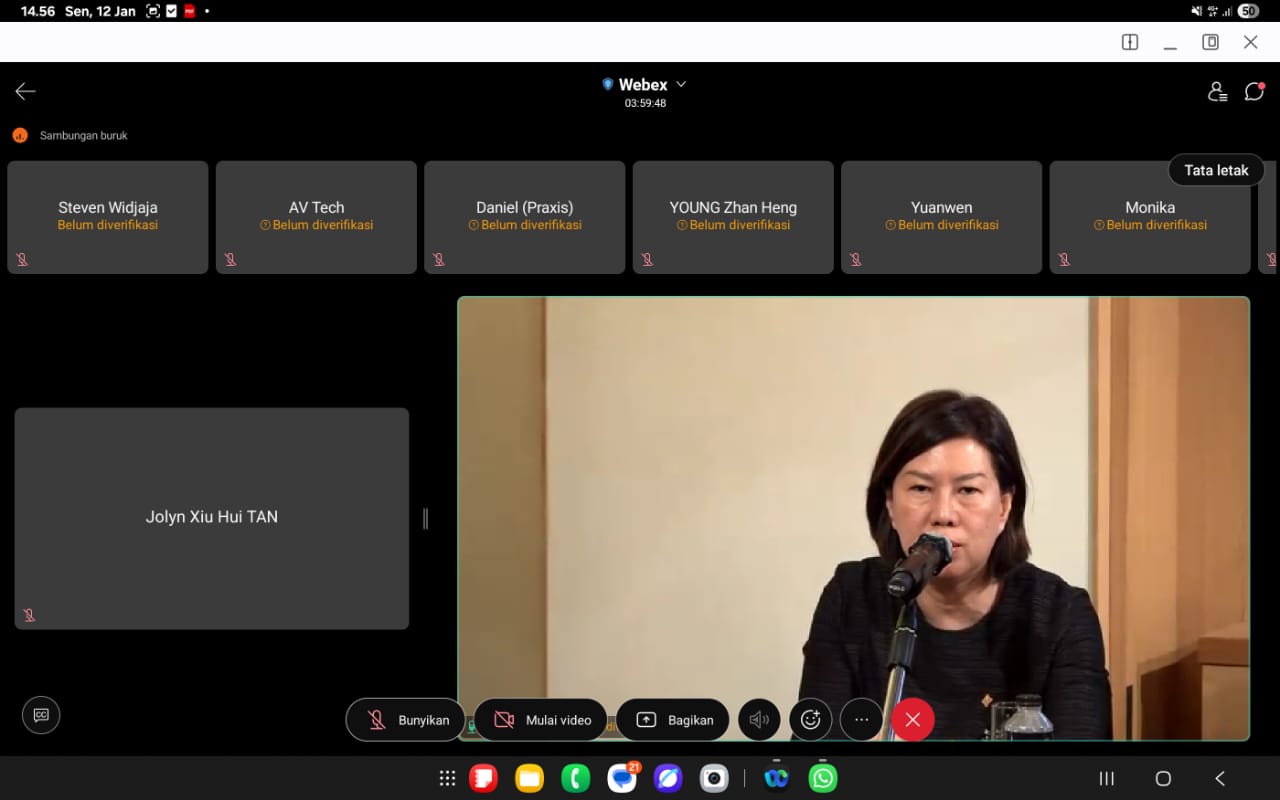Open the Tata letak layout menu
The height and width of the screenshot is (800, 1280).
click(1215, 170)
